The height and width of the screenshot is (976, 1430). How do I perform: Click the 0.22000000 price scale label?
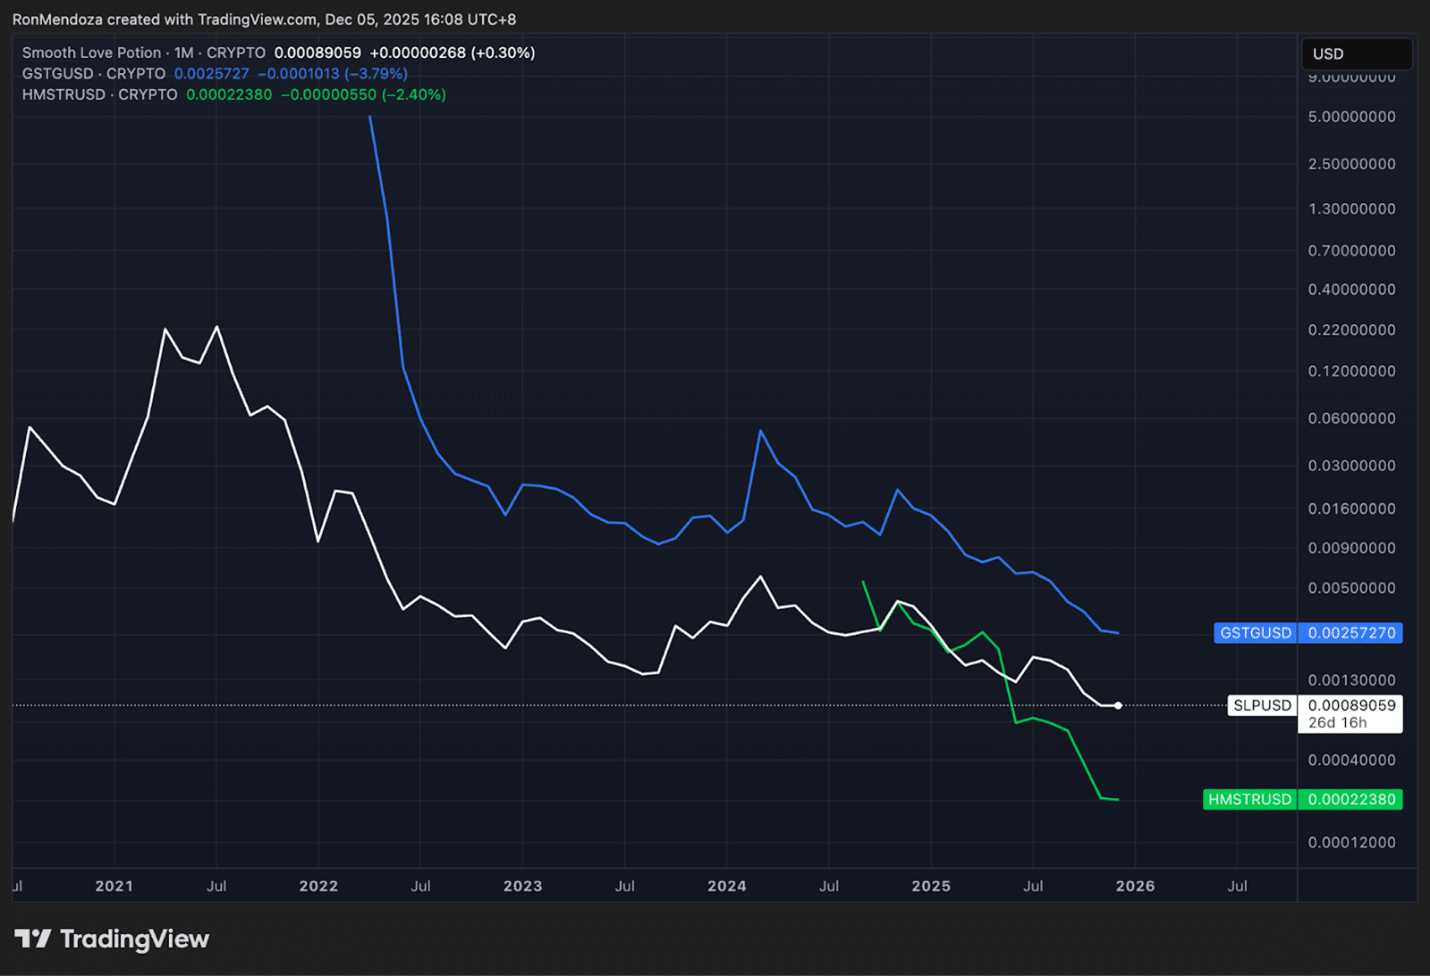[1351, 330]
